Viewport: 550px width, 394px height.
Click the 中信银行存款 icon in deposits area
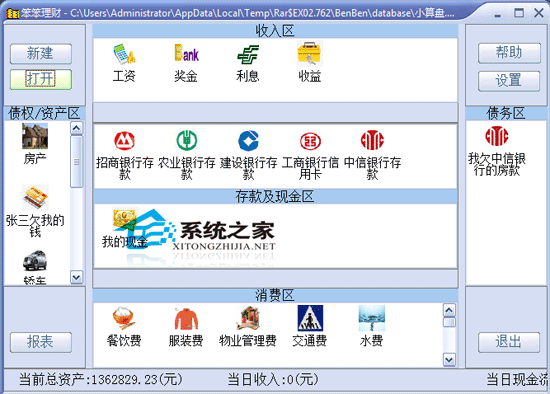click(372, 140)
